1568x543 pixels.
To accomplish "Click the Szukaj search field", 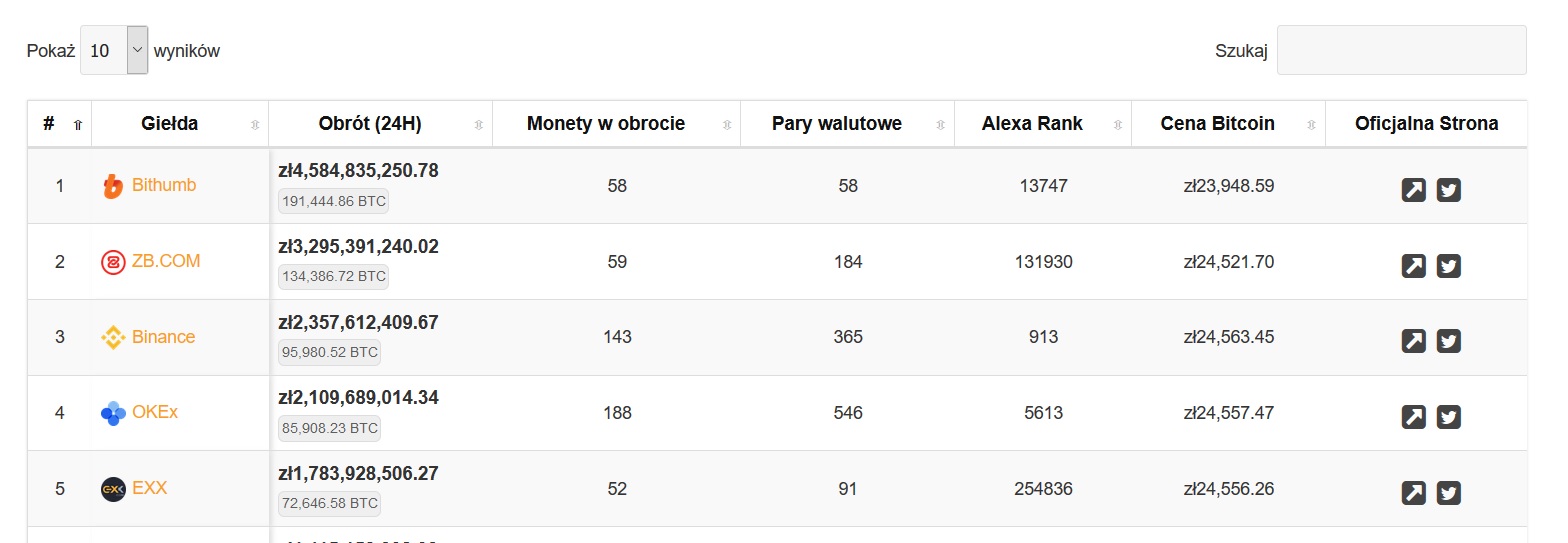I will tap(1401, 50).
